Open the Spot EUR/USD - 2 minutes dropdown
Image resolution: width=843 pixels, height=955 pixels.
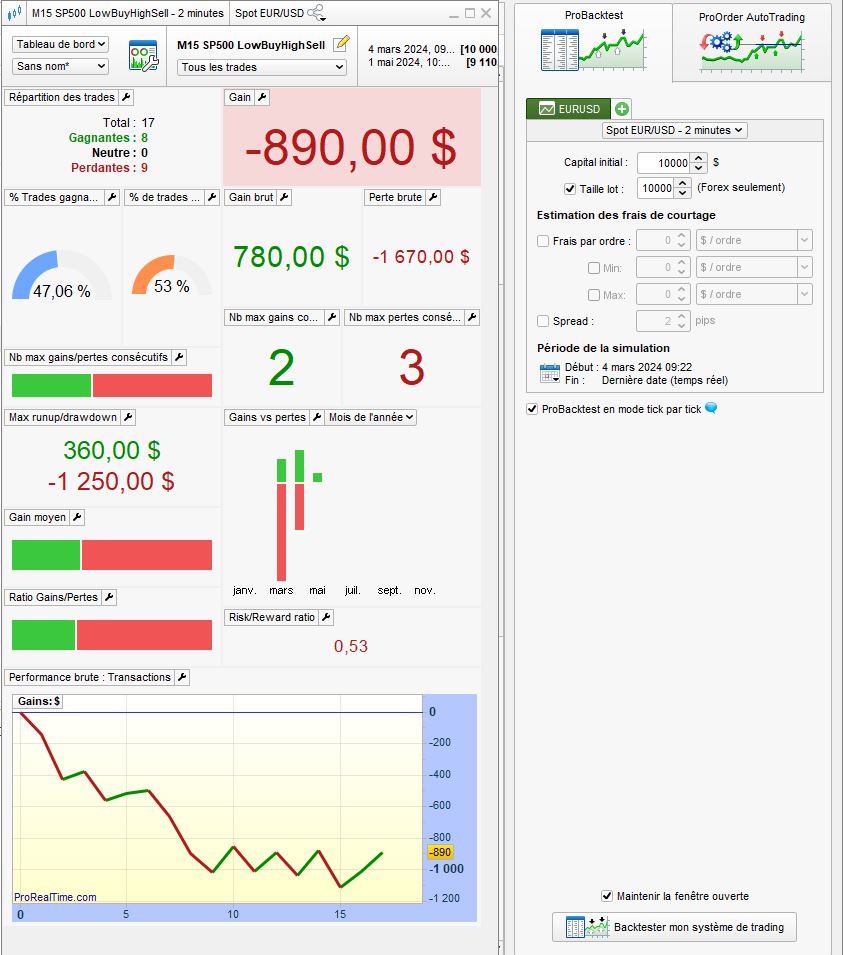(x=674, y=130)
